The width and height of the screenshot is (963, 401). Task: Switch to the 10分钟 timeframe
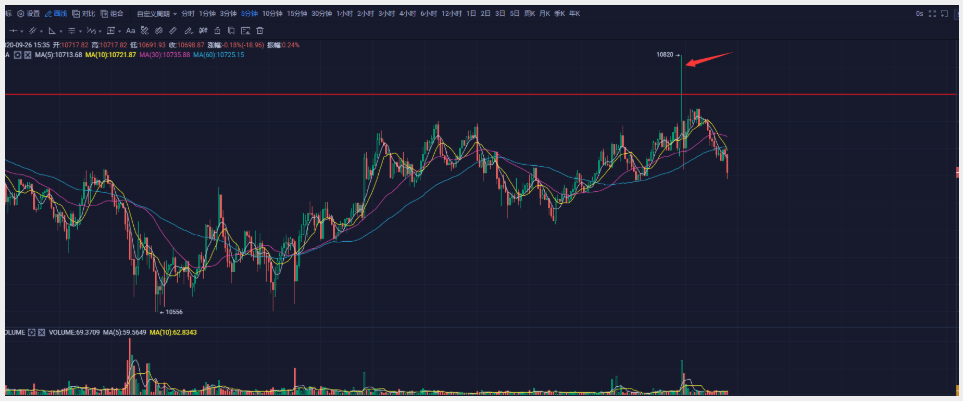tap(273, 14)
